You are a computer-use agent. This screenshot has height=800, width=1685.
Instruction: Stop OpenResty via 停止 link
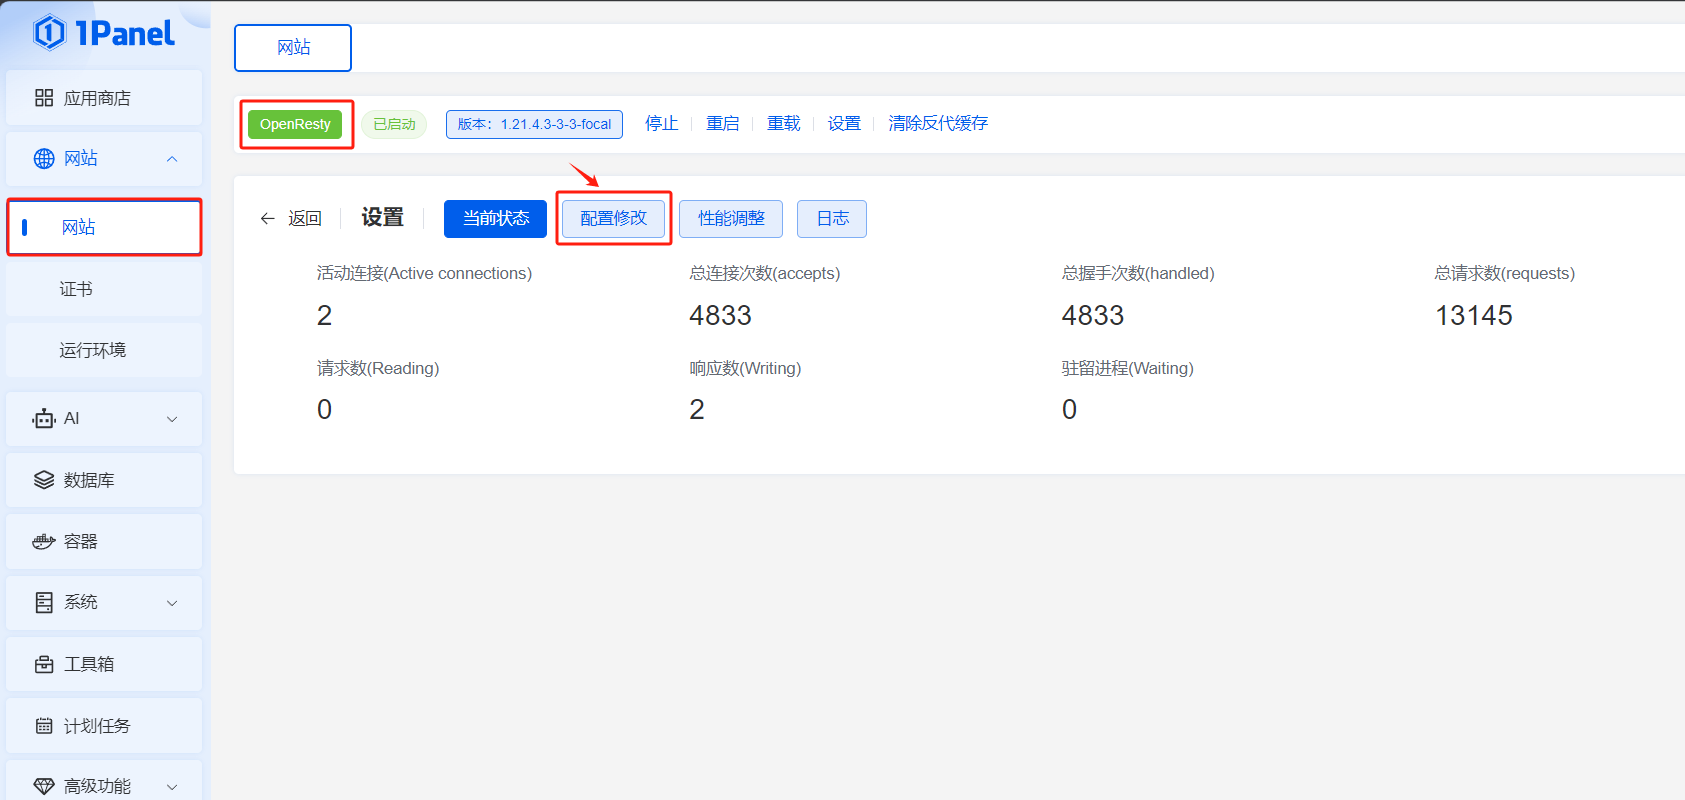coord(661,123)
